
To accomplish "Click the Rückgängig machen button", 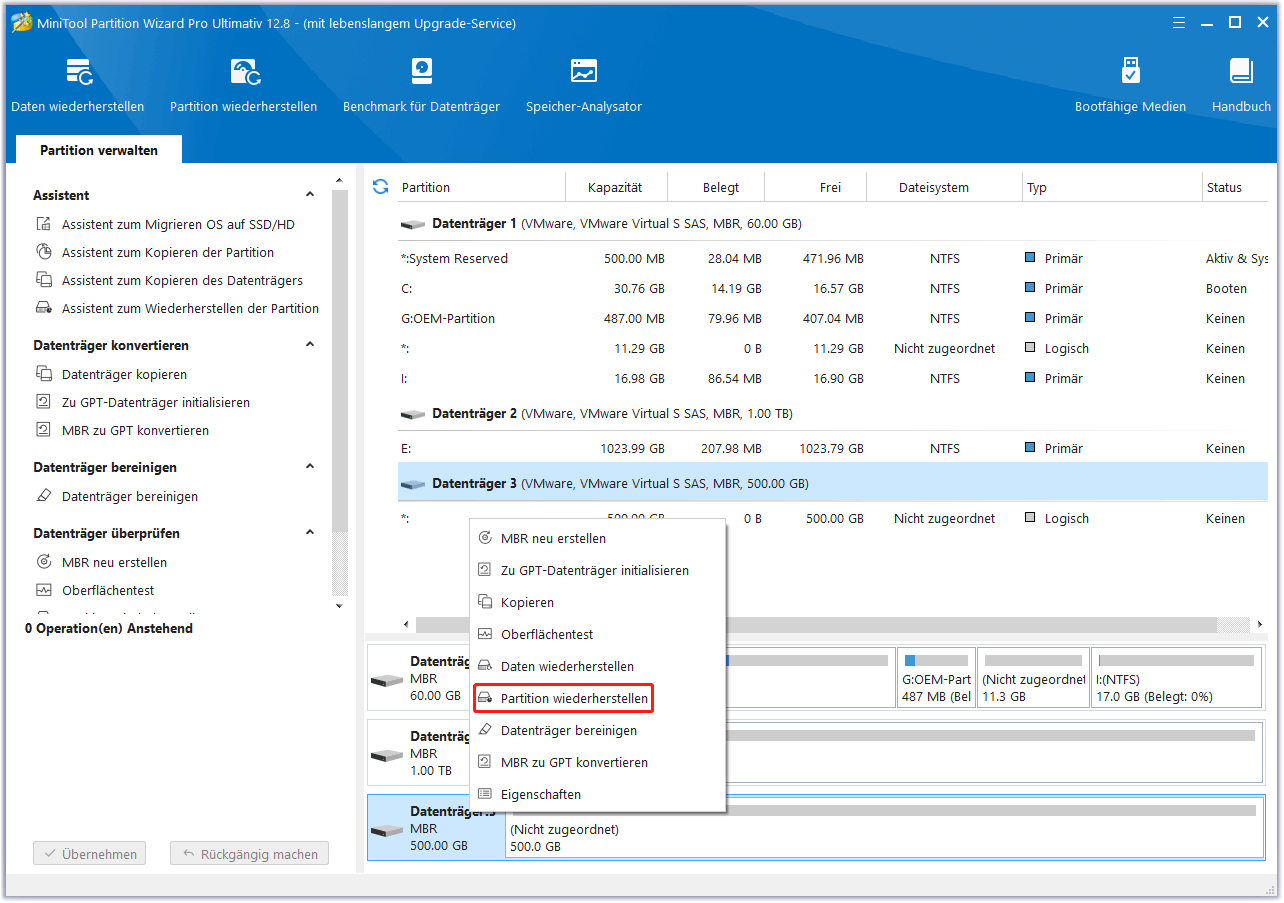I will coord(249,855).
